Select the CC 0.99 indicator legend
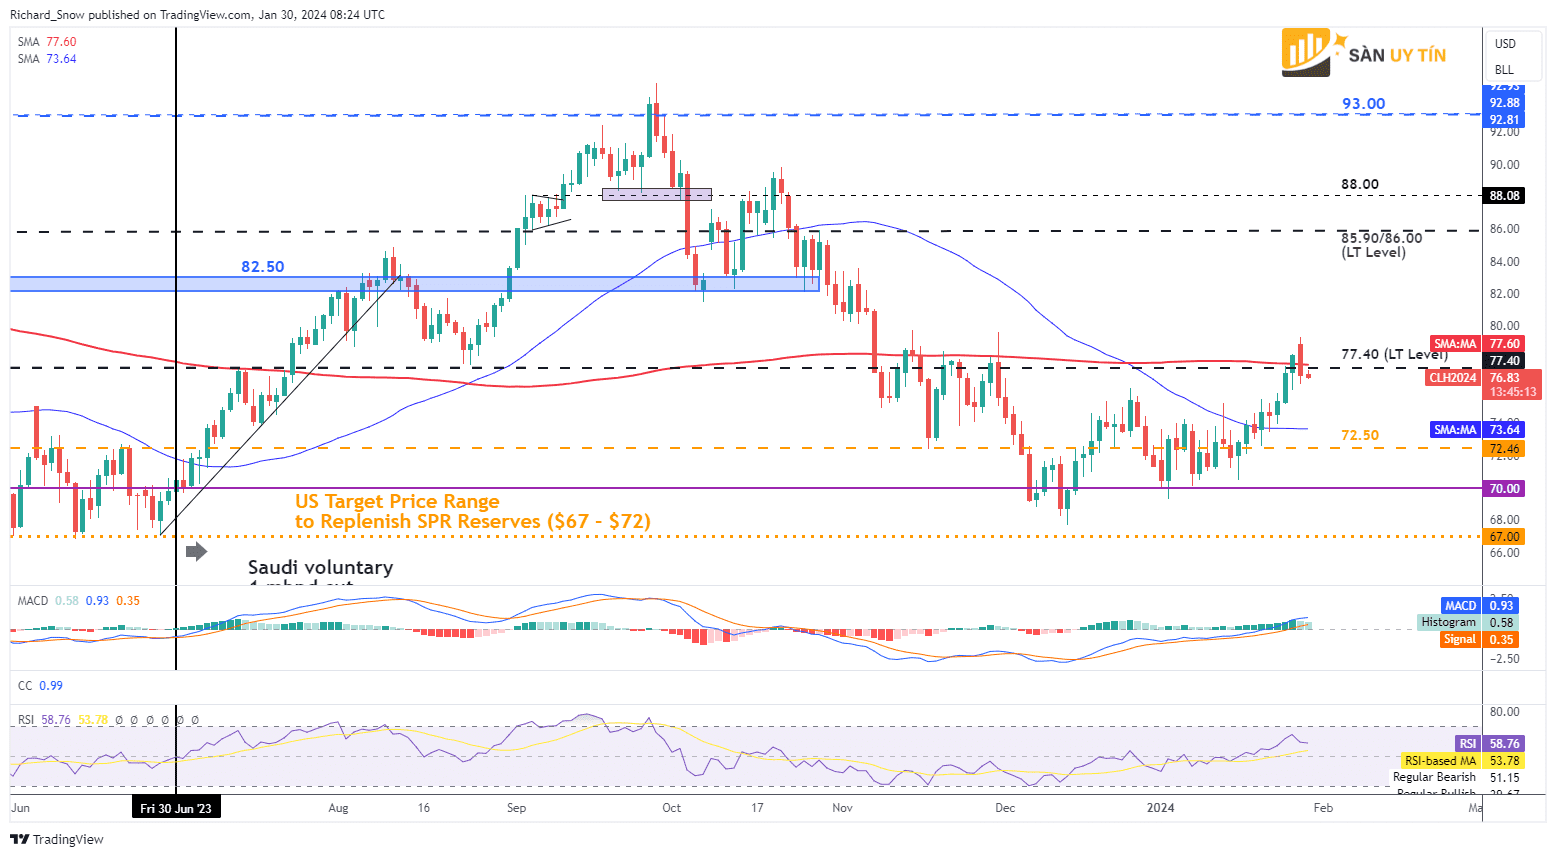Image resolution: width=1556 pixels, height=857 pixels. click(40, 686)
